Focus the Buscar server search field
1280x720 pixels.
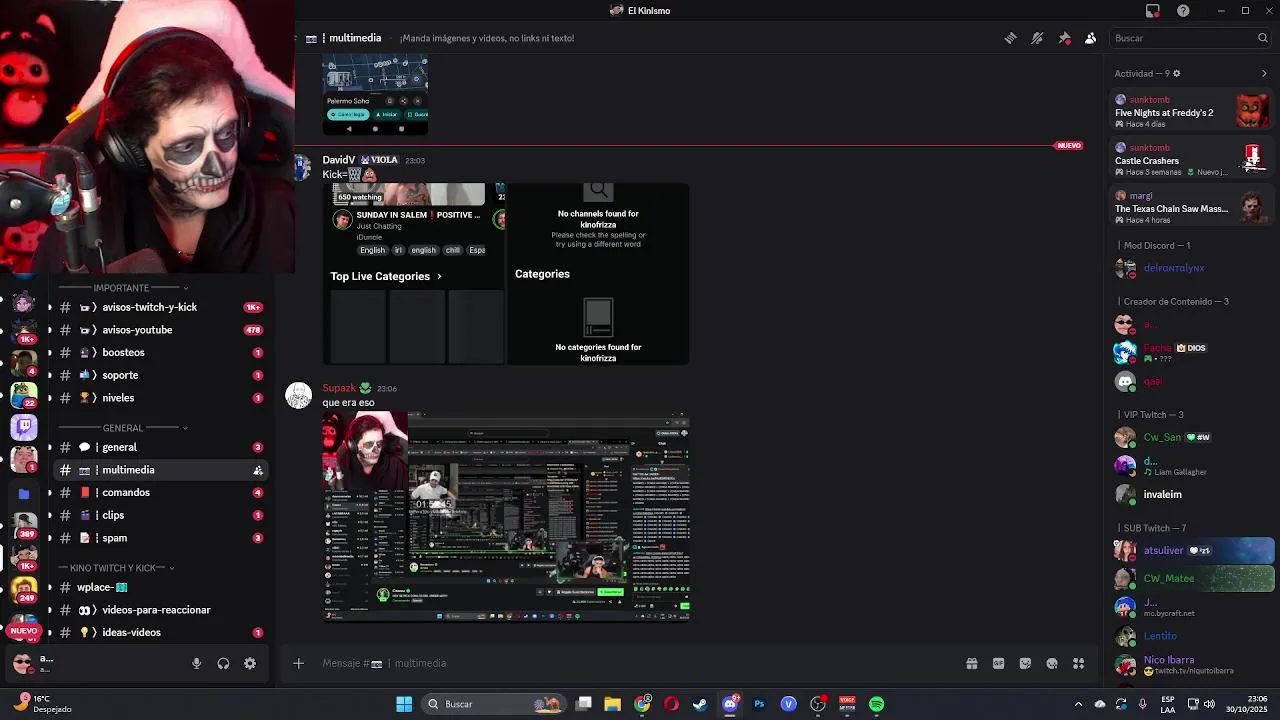click(x=1190, y=38)
